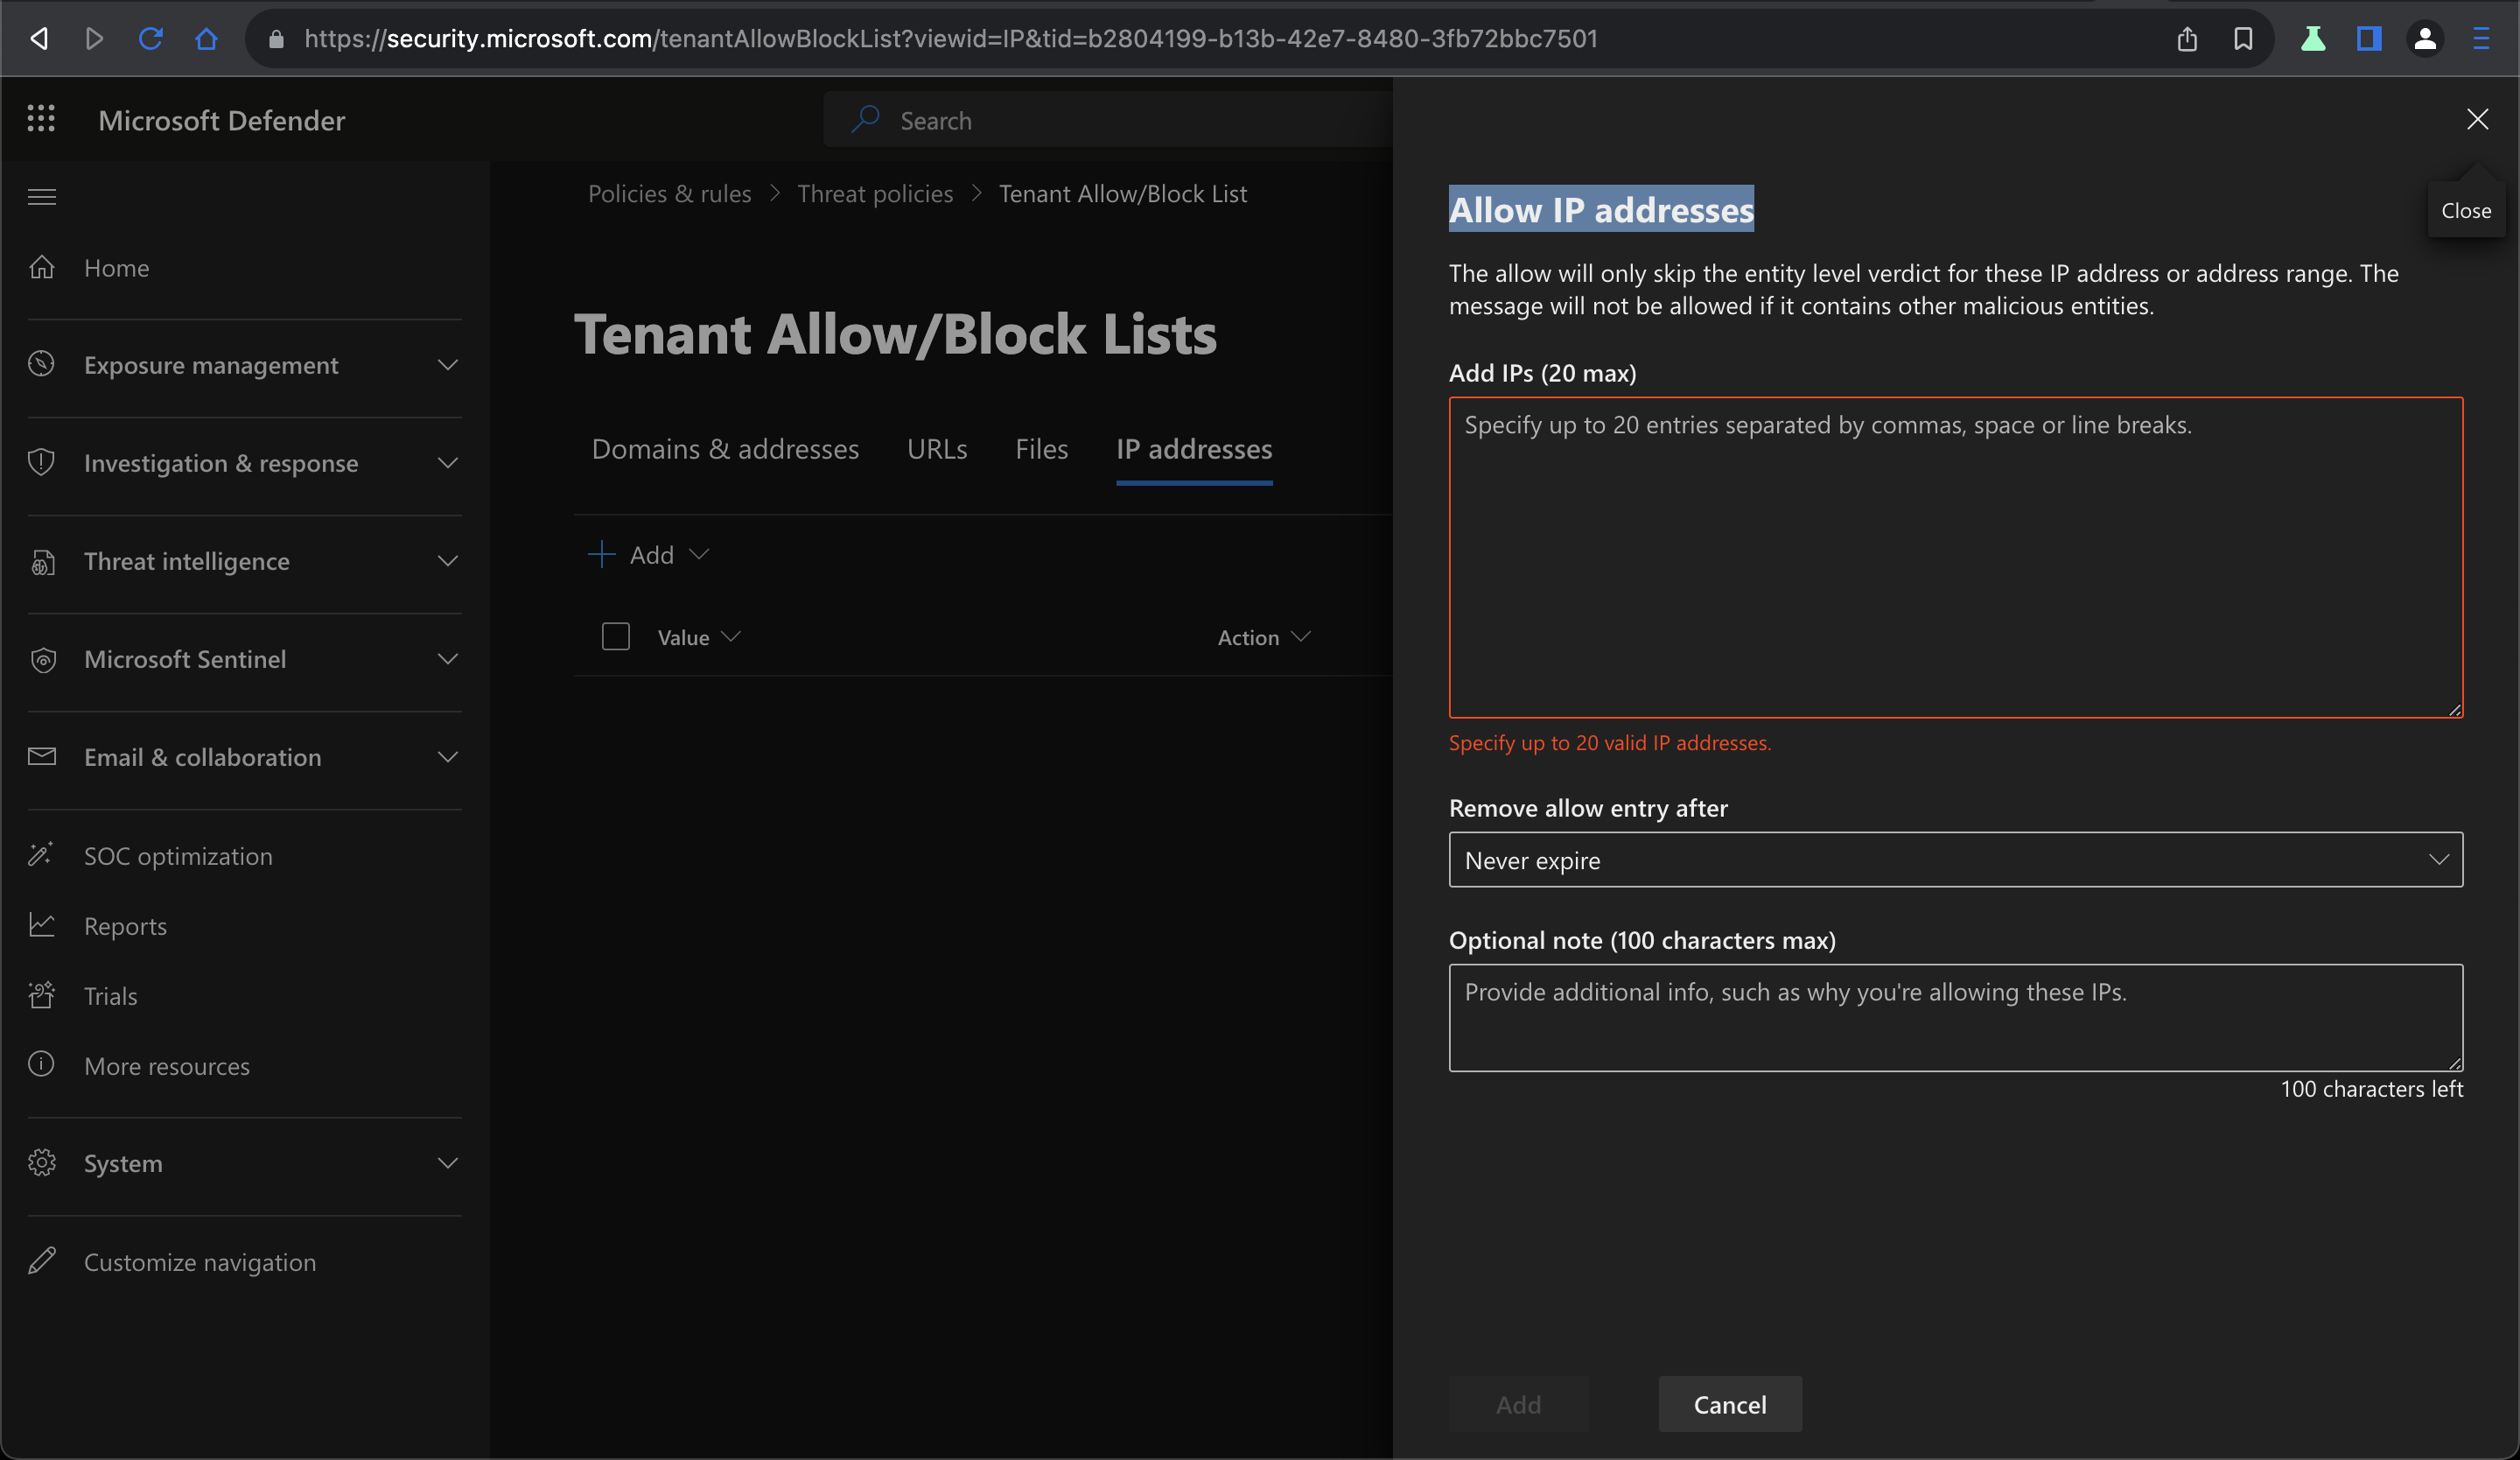This screenshot has height=1460, width=2520.
Task: Close the Allow IP addresses panel
Action: pos(2477,119)
